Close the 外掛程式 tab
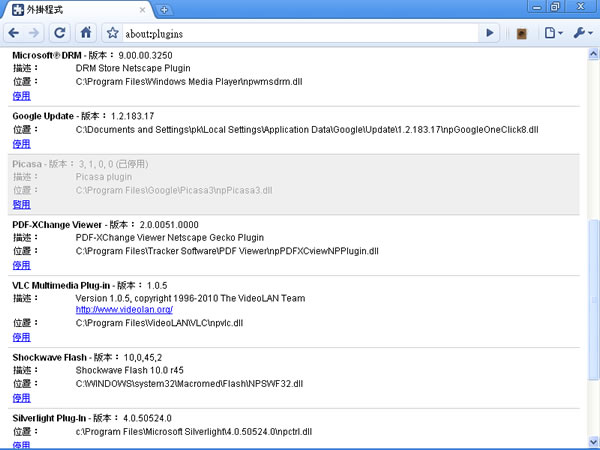This screenshot has width=600, height=450. [x=142, y=10]
